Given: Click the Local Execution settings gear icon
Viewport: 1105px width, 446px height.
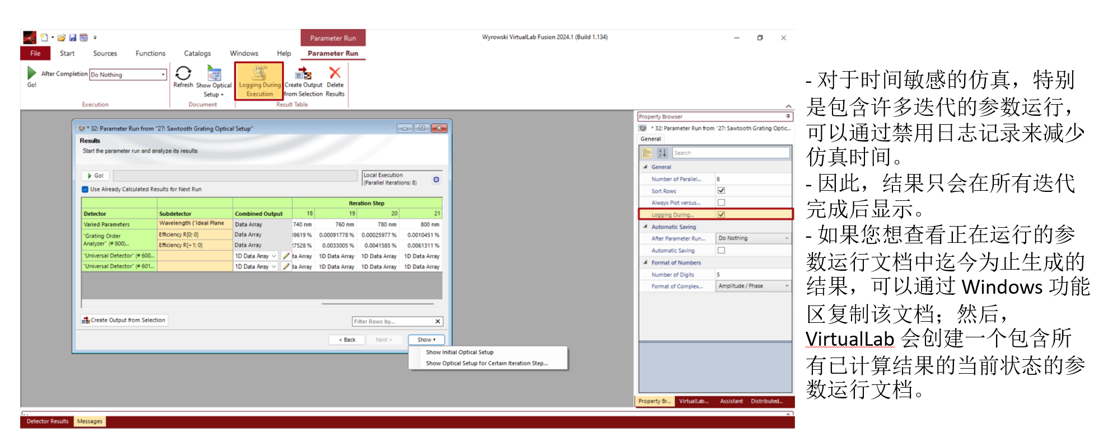Looking at the screenshot, I should coord(436,180).
